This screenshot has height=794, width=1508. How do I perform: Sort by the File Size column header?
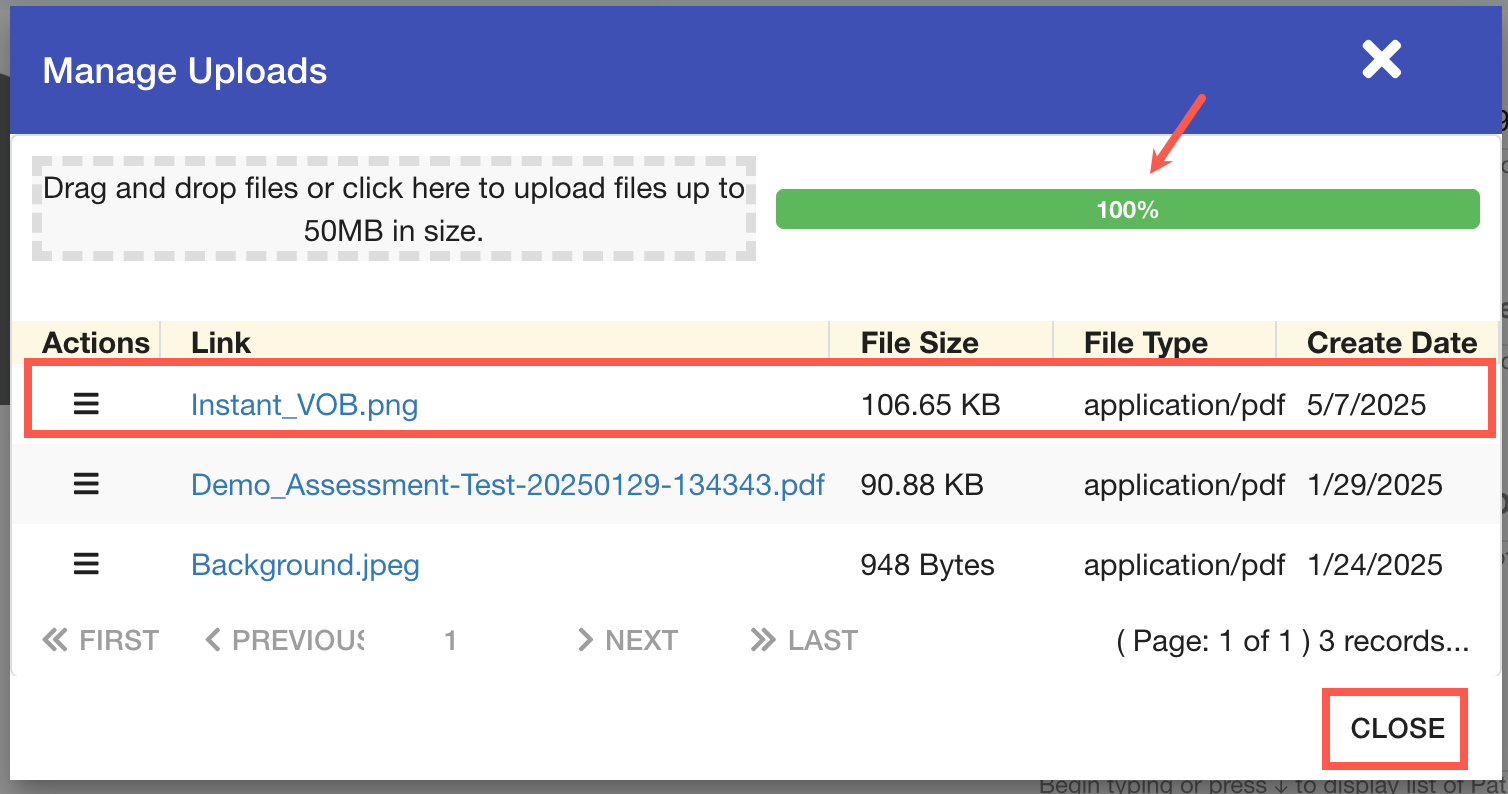point(919,343)
